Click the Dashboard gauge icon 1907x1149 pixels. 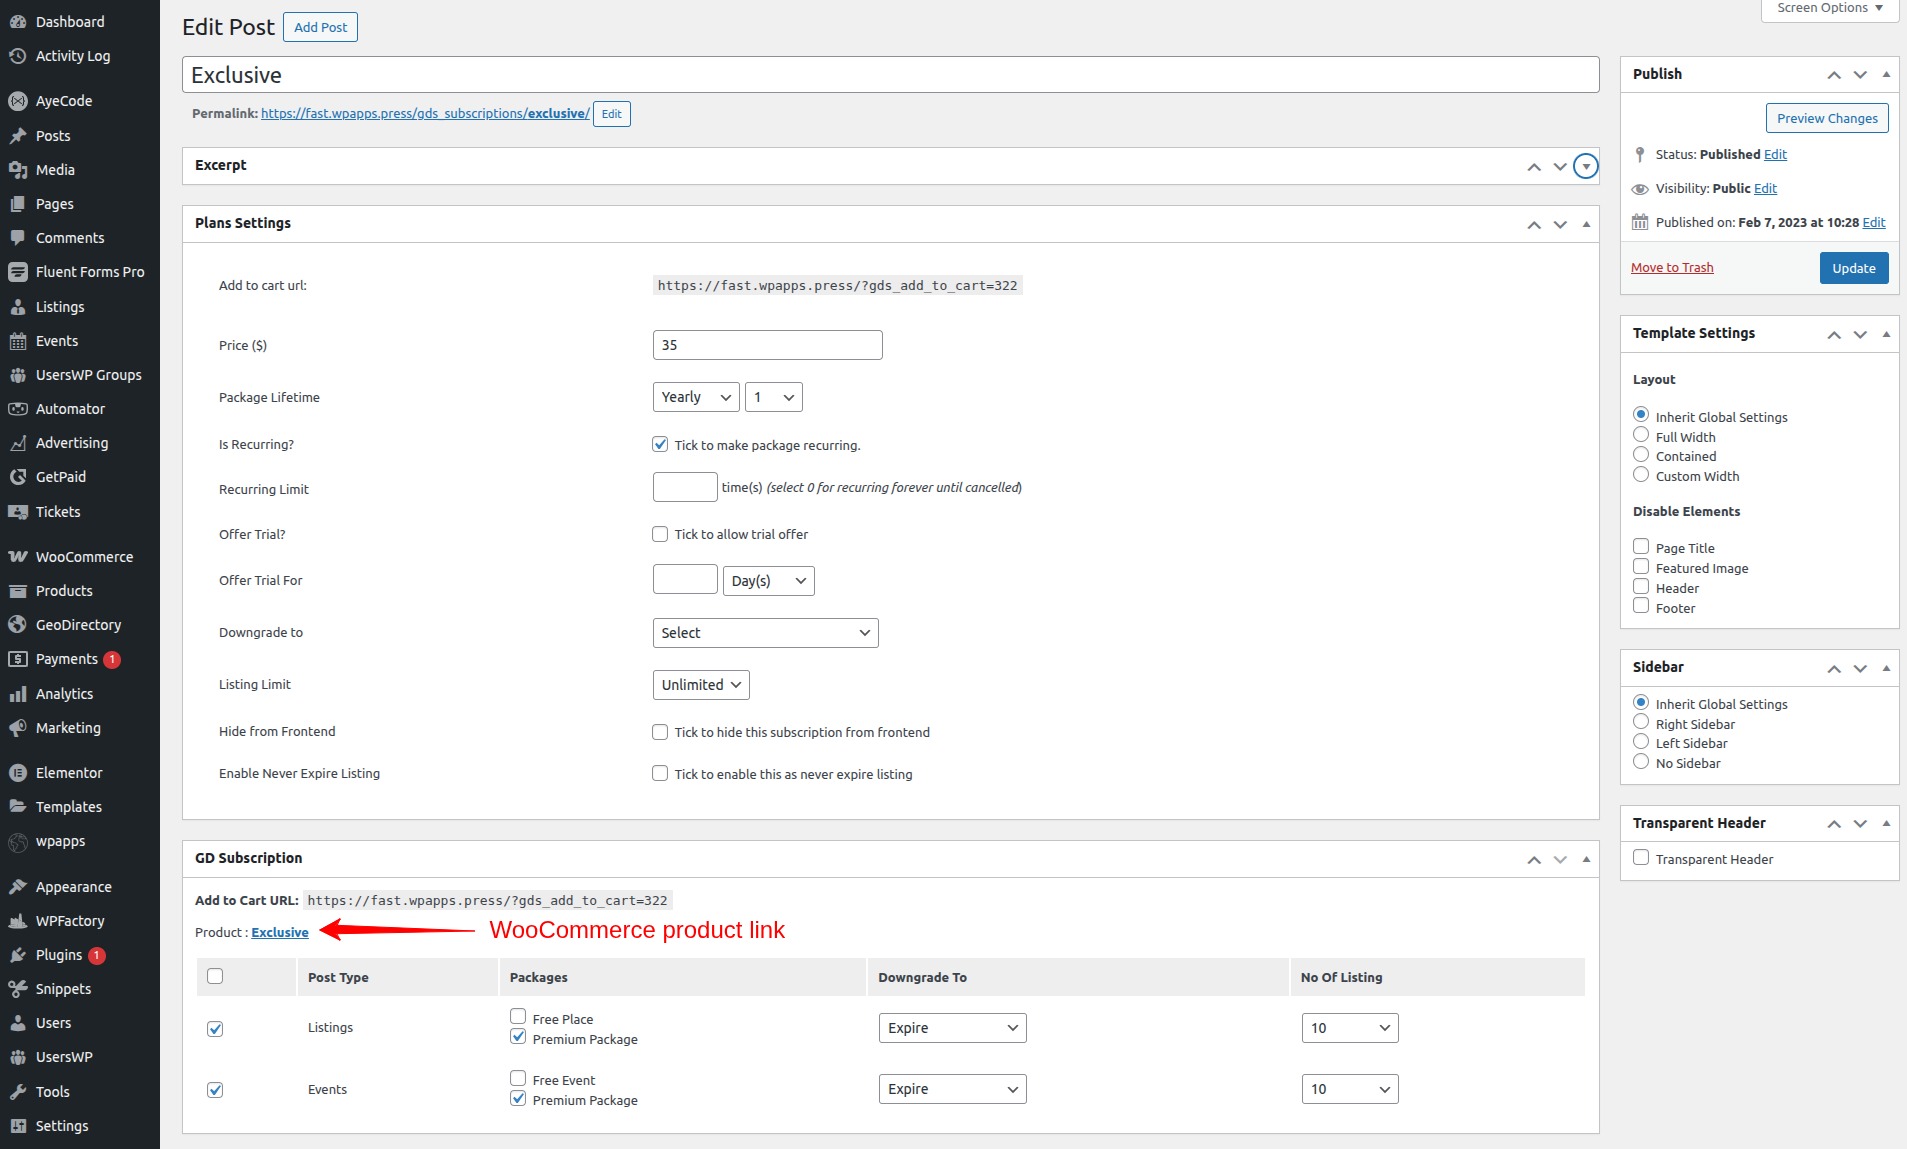pyautogui.click(x=17, y=22)
